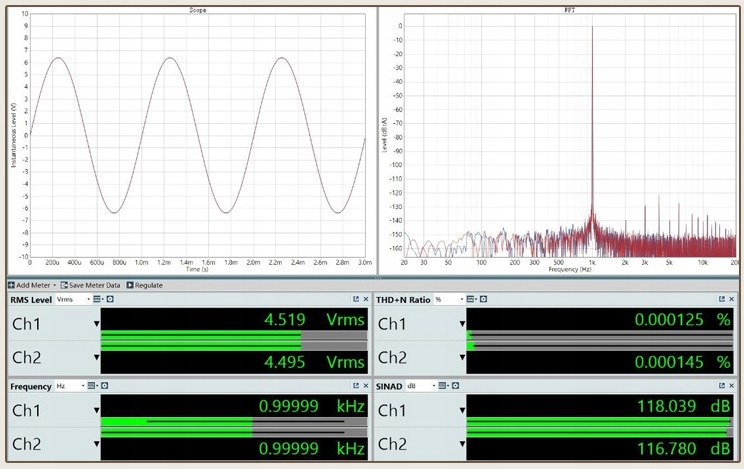Click the RMS Level meter settings square icon
The width and height of the screenshot is (744, 469).
pos(110,299)
